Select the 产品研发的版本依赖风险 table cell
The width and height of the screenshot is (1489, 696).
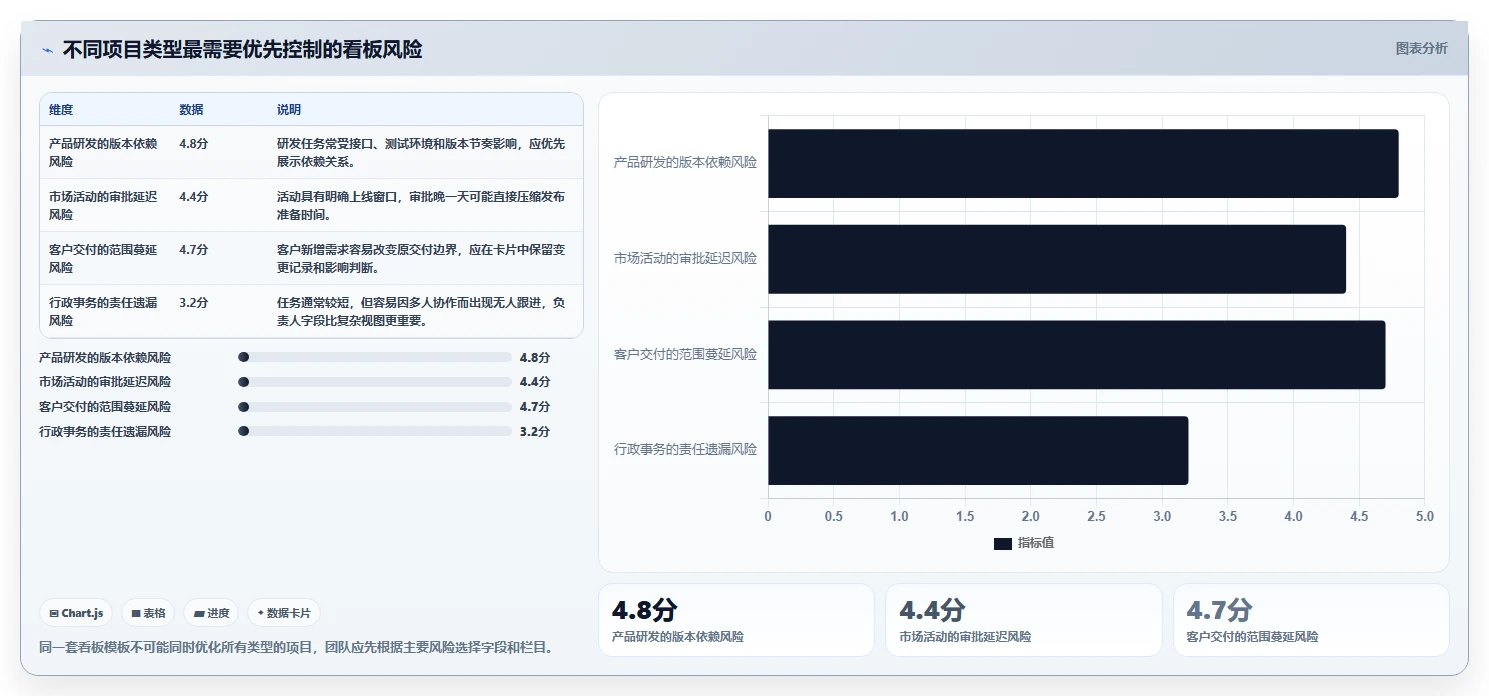pyautogui.click(x=104, y=152)
